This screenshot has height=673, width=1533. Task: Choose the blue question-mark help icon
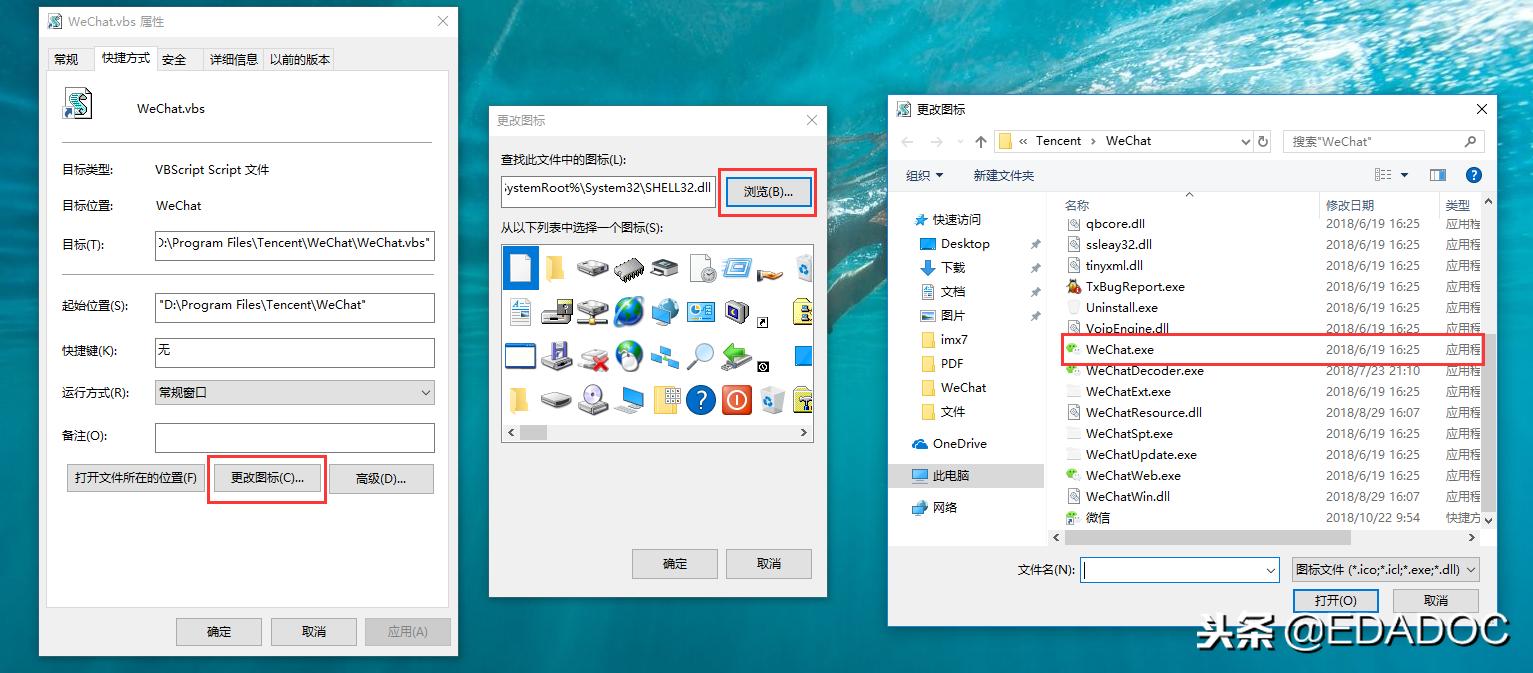(x=701, y=399)
